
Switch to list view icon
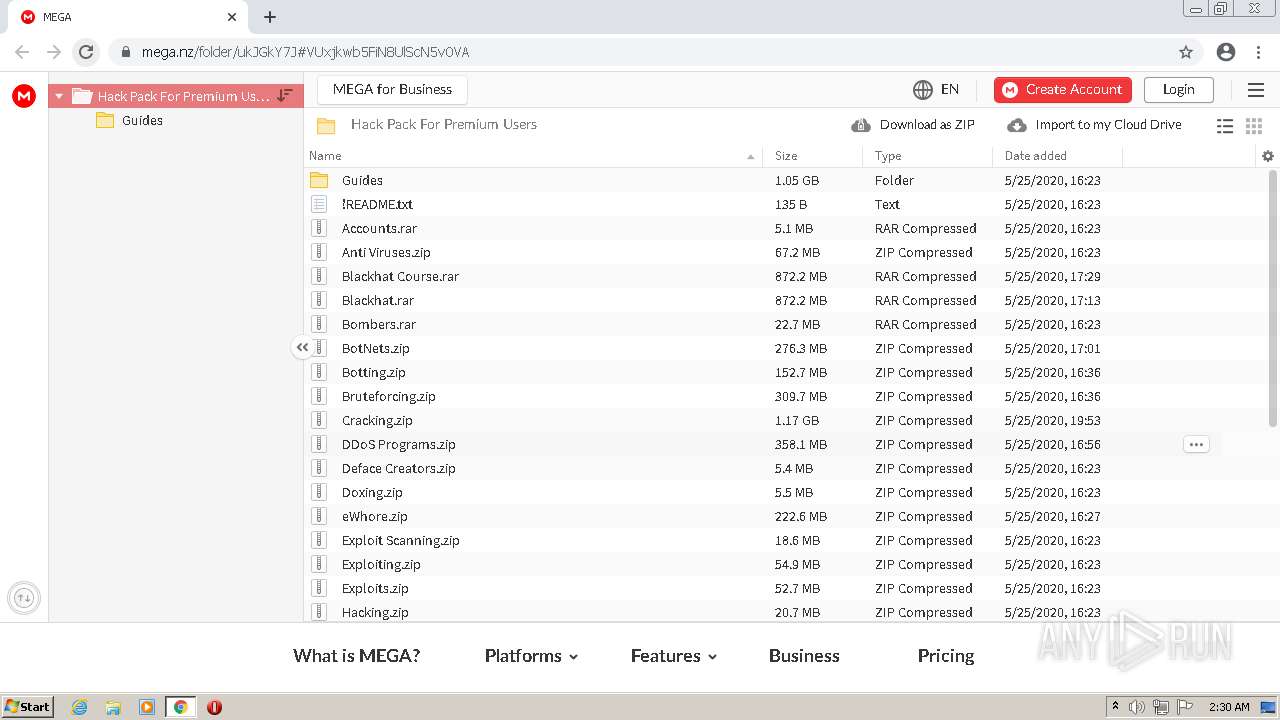(x=1225, y=125)
